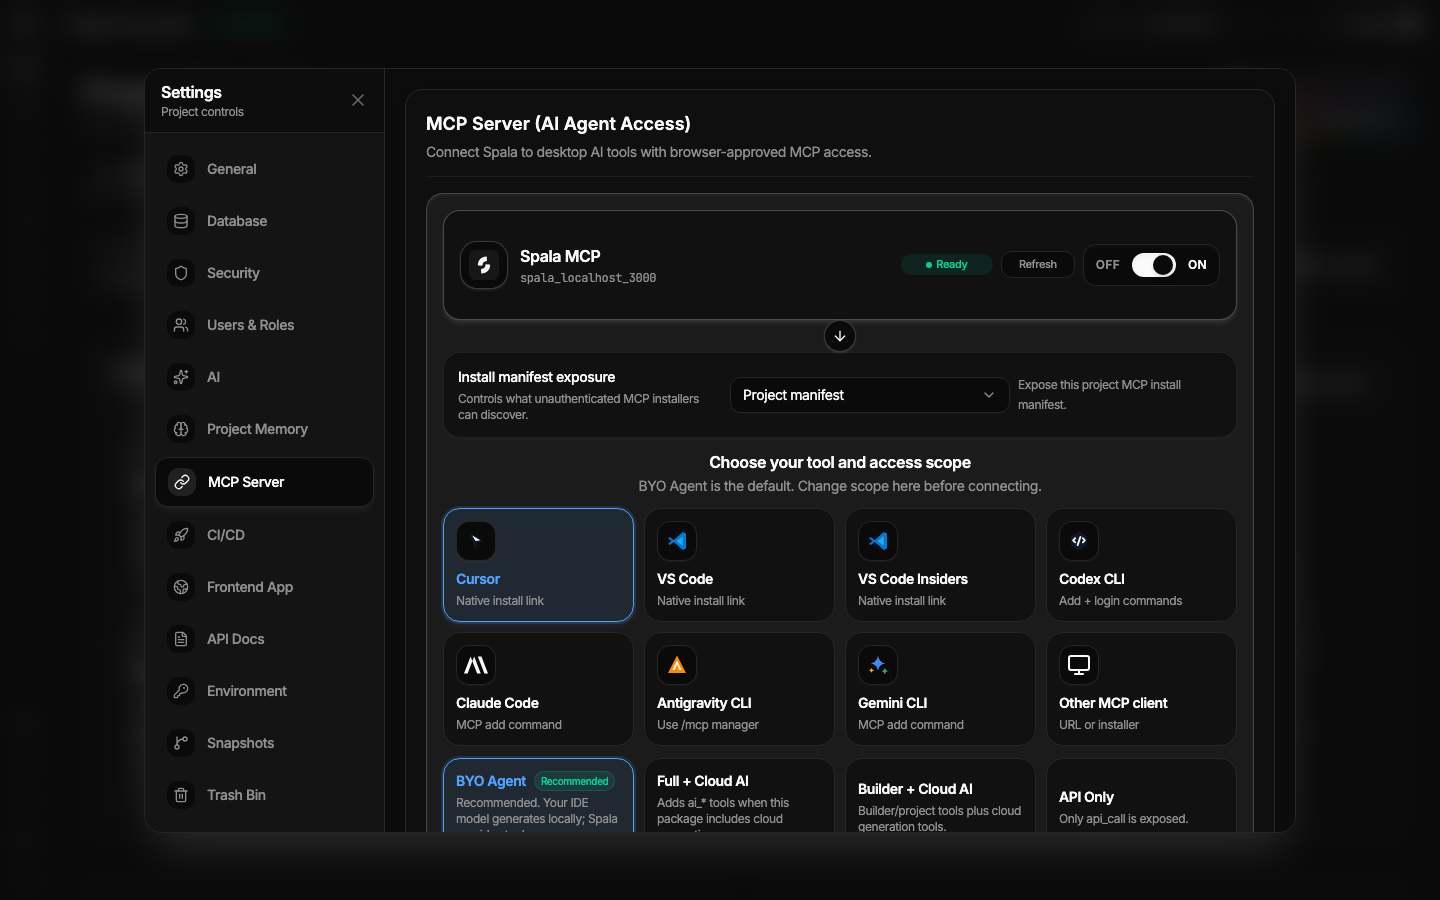
Task: Click the Trash Bin icon
Action: pos(181,795)
